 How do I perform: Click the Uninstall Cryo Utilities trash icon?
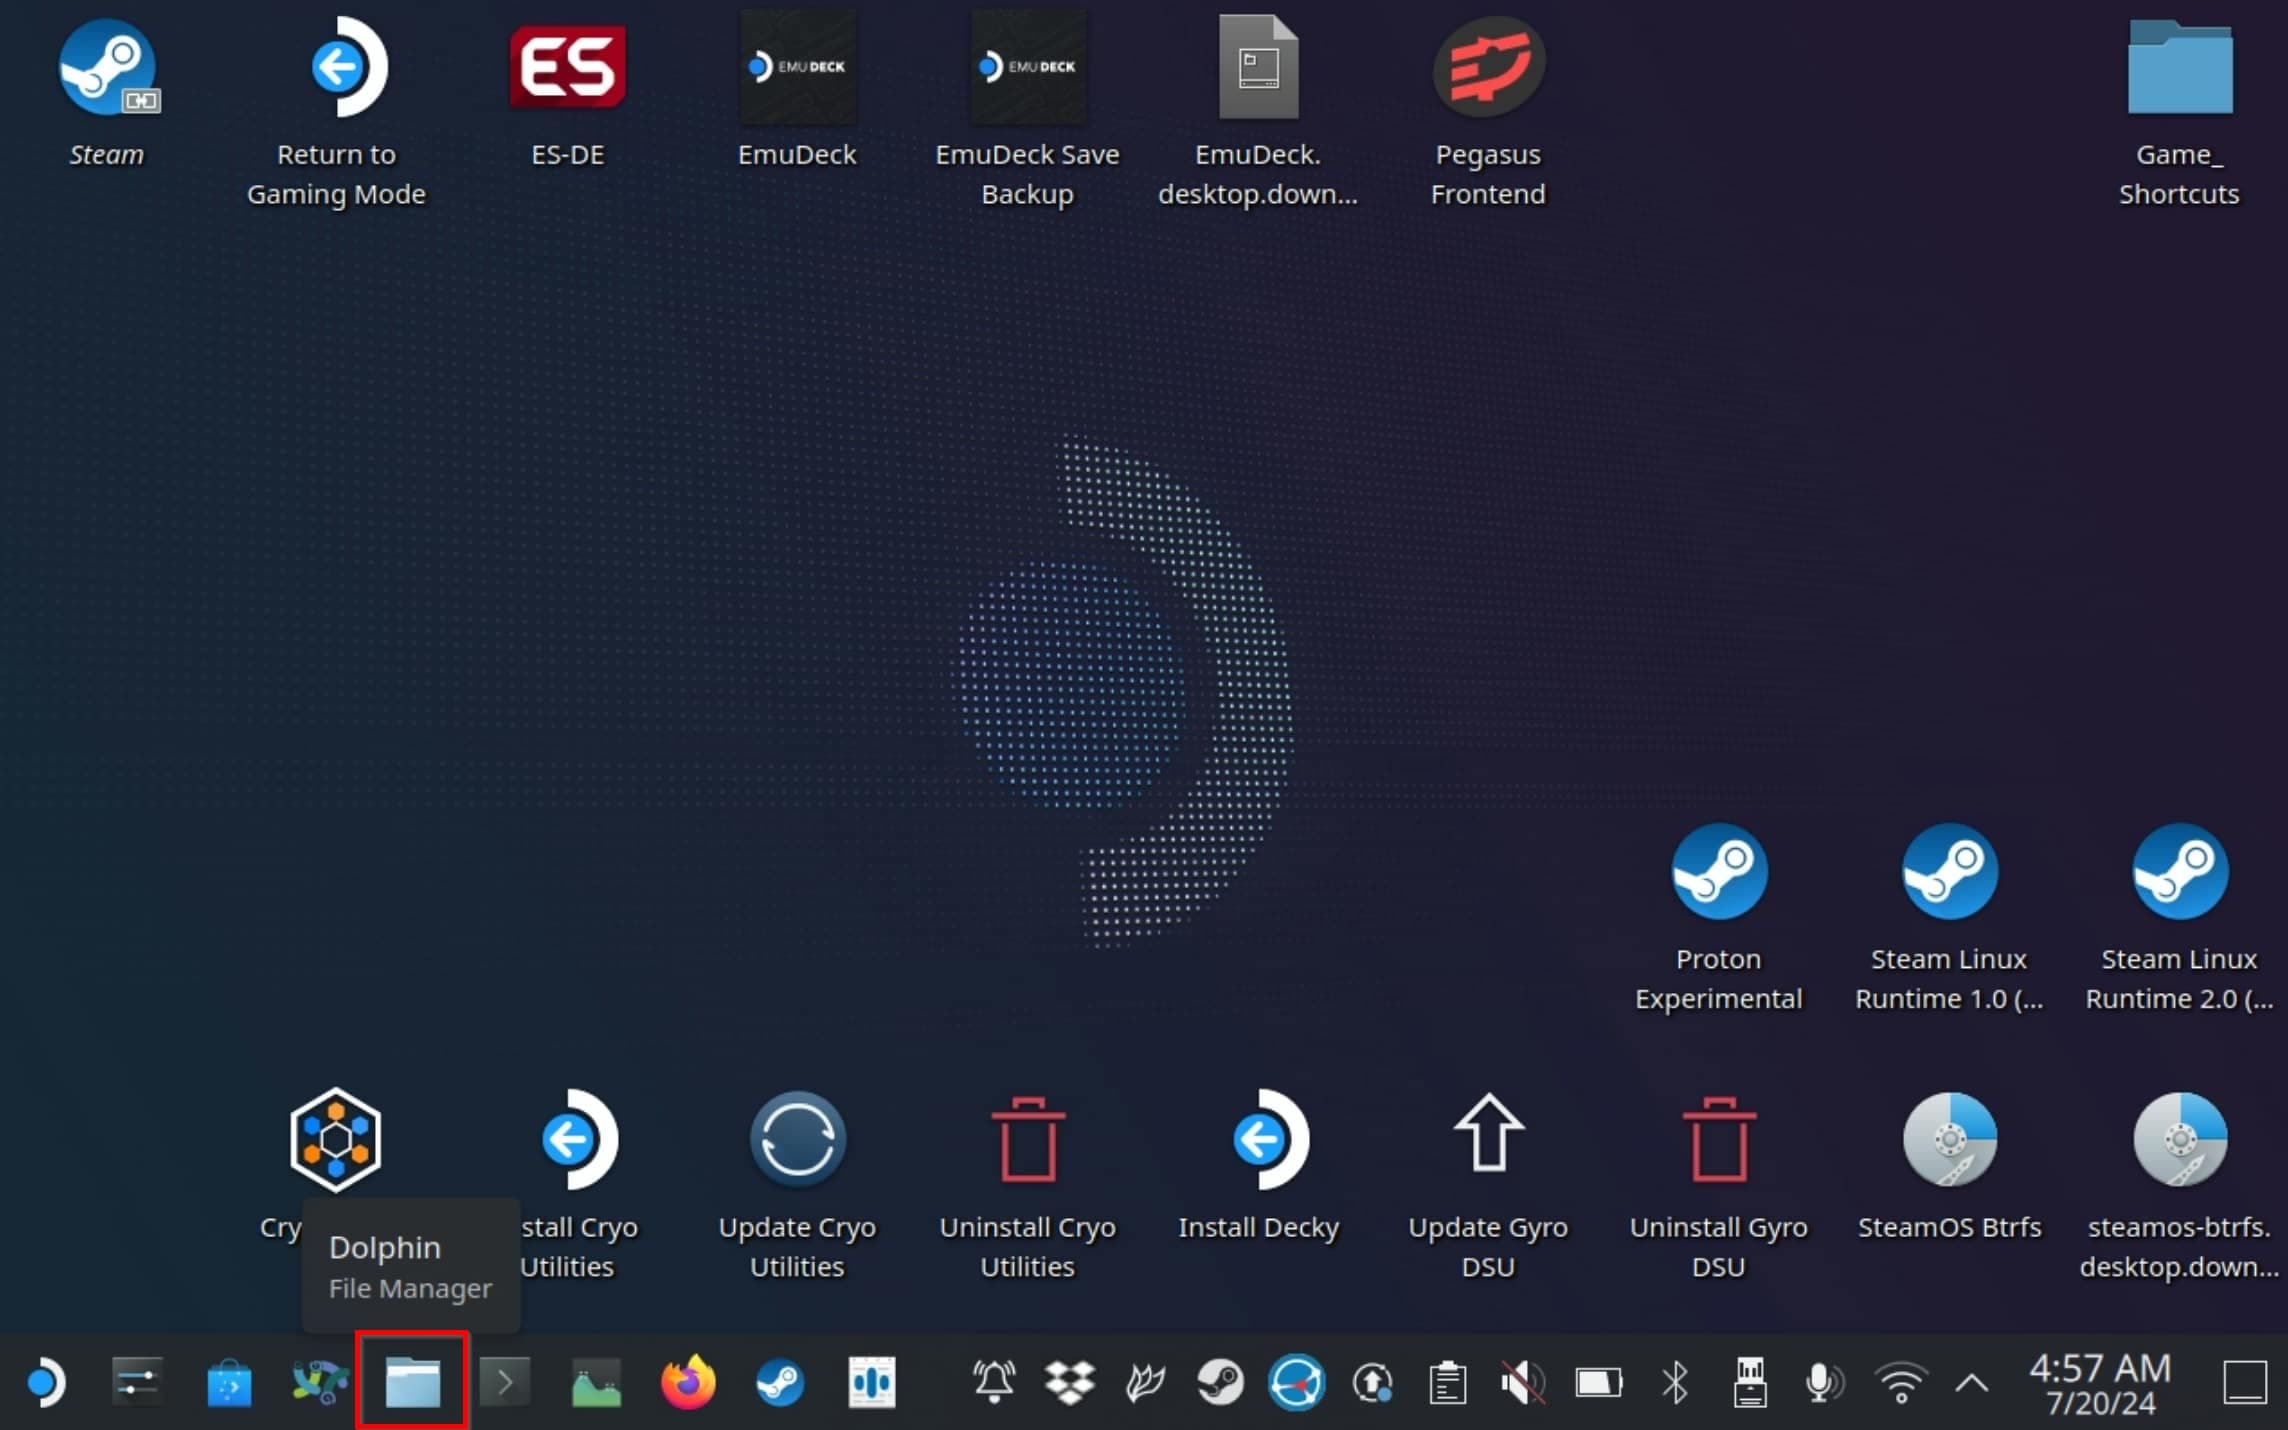[1028, 1140]
